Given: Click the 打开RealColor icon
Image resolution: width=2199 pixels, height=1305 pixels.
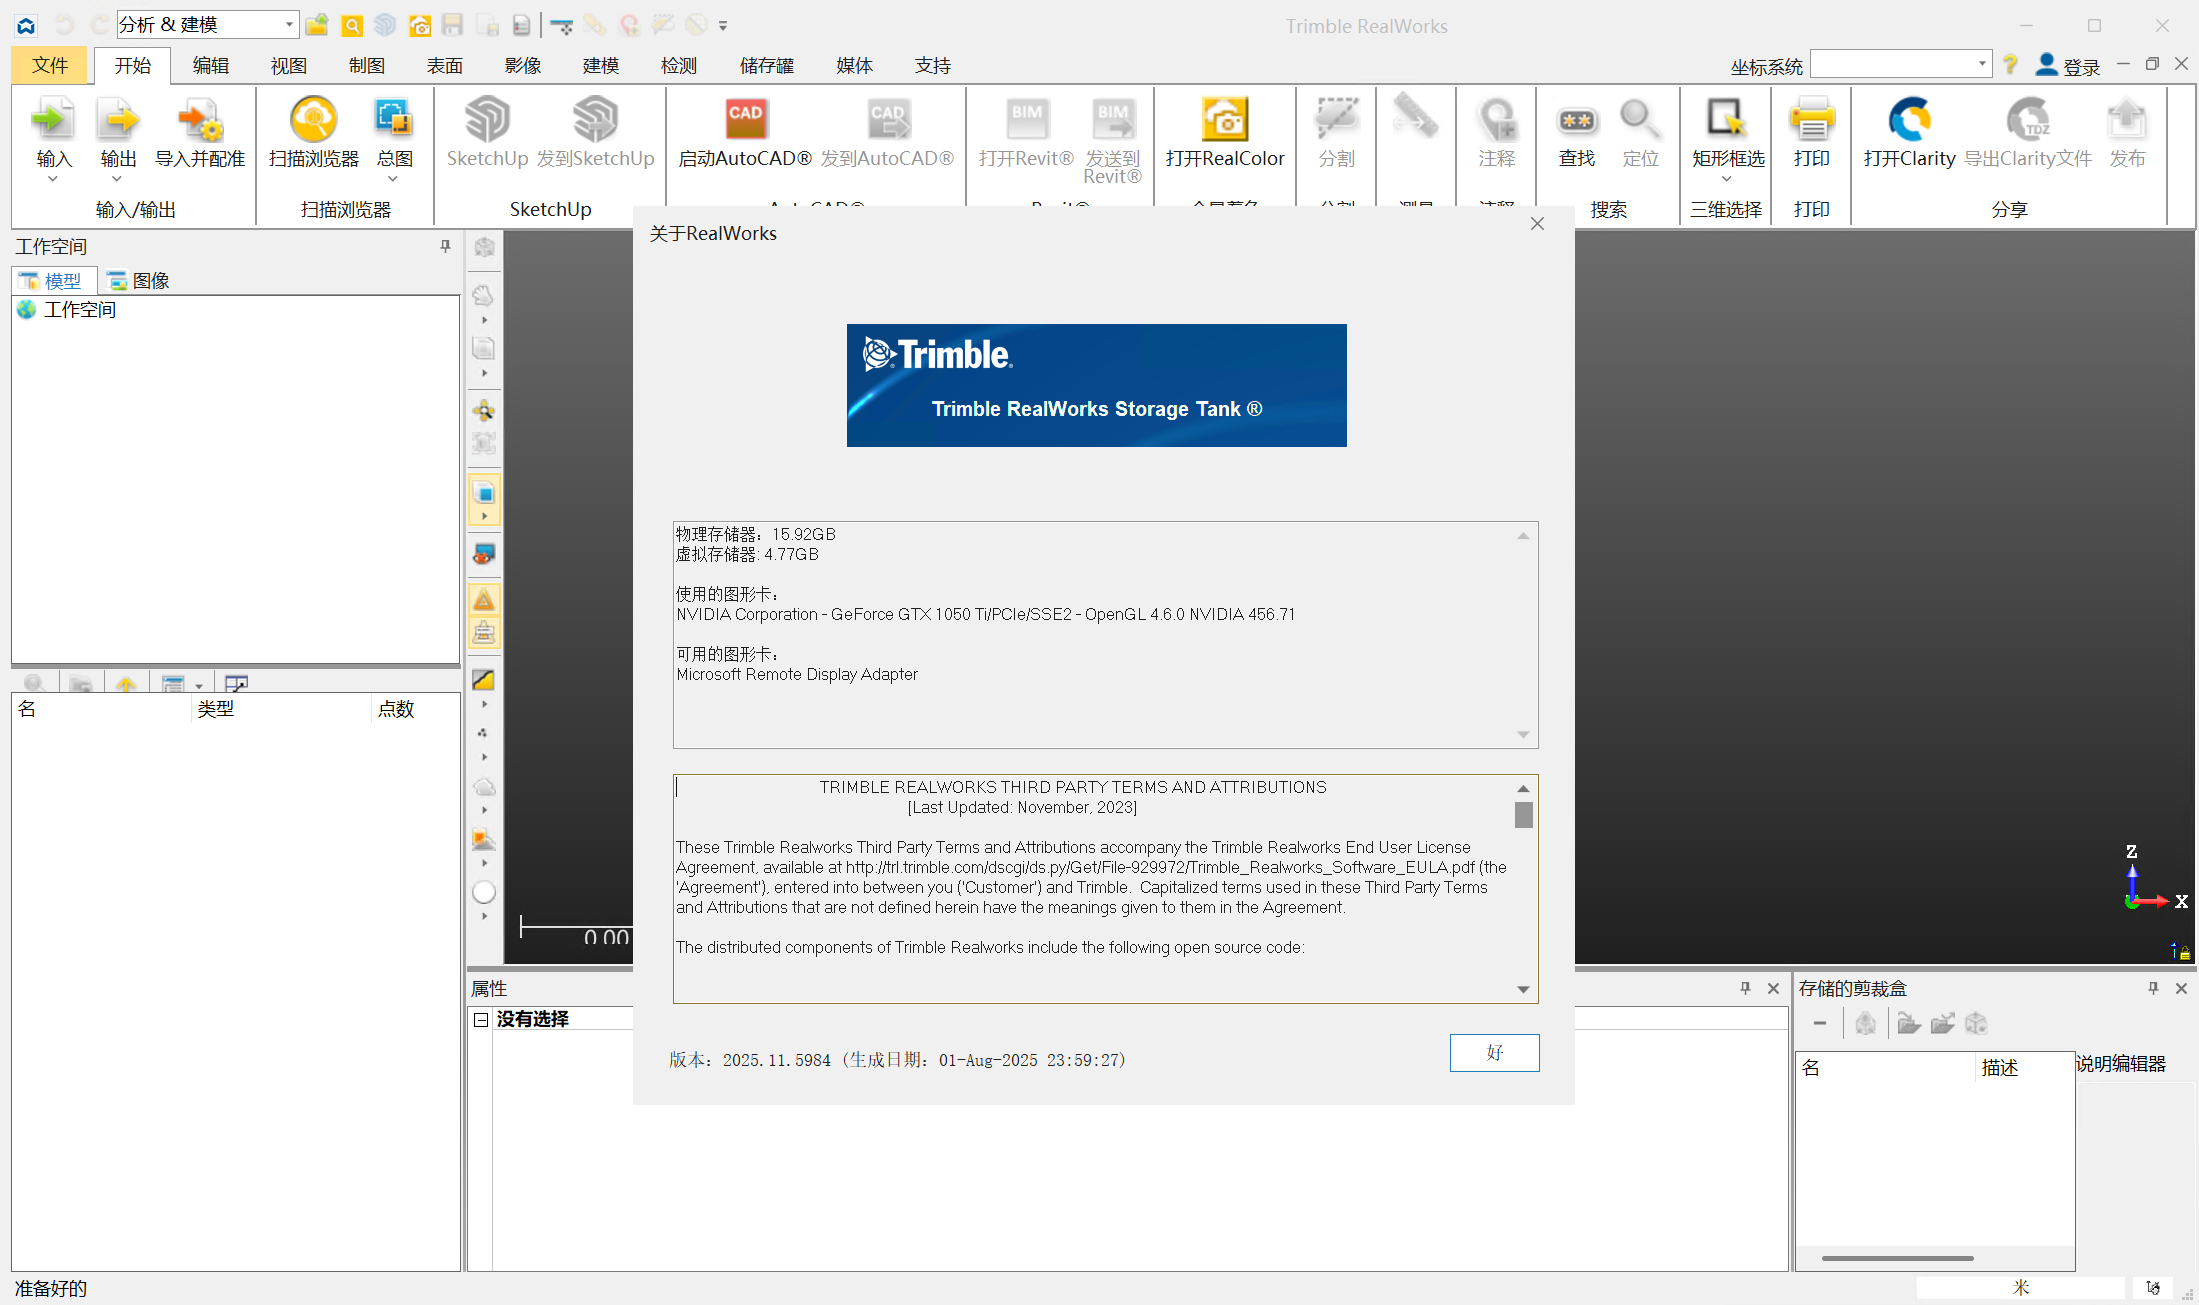Looking at the screenshot, I should 1224,121.
